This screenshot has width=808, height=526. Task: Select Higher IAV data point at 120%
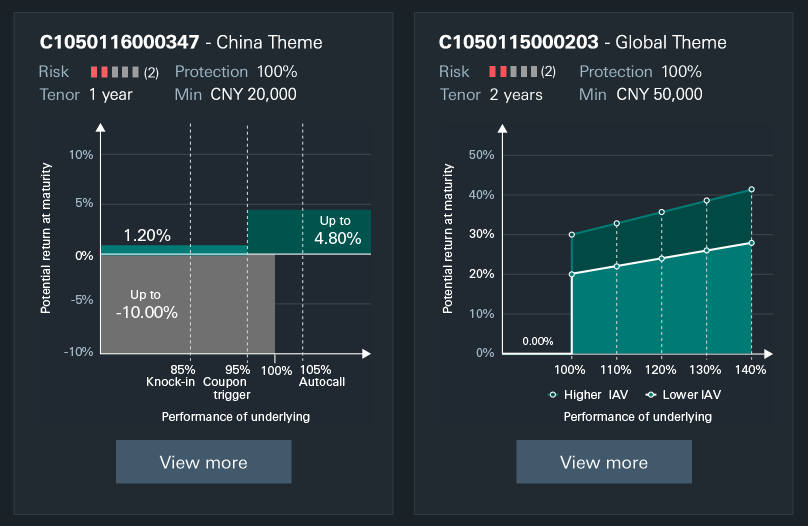pyautogui.click(x=661, y=212)
